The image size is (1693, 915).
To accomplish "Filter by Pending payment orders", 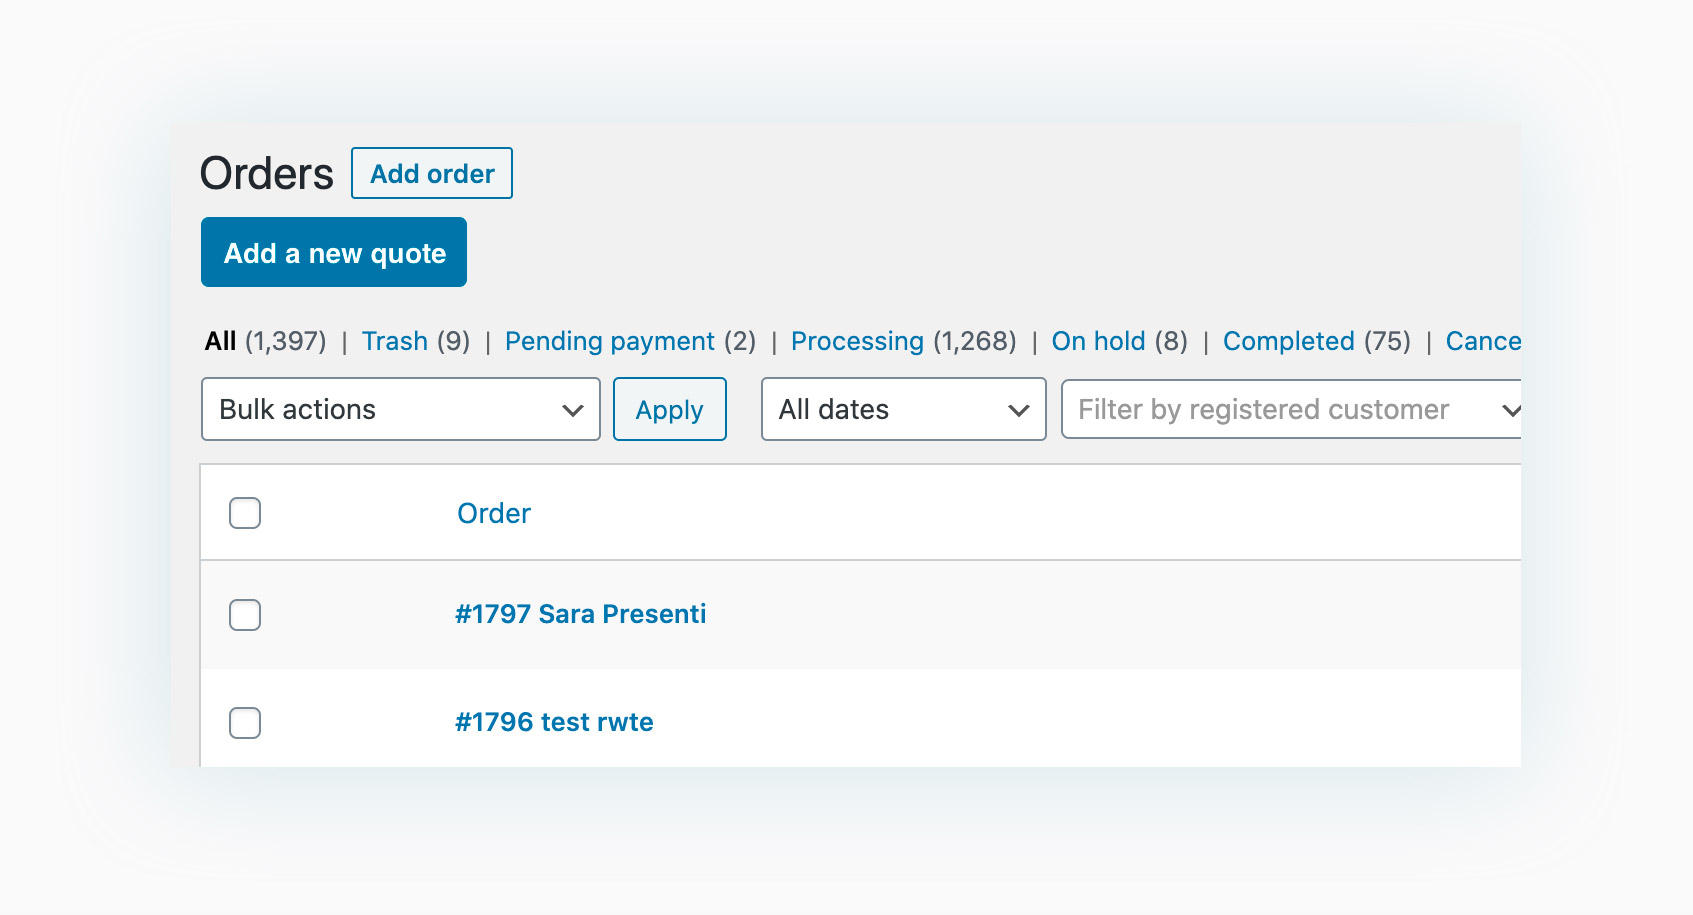I will 610,341.
